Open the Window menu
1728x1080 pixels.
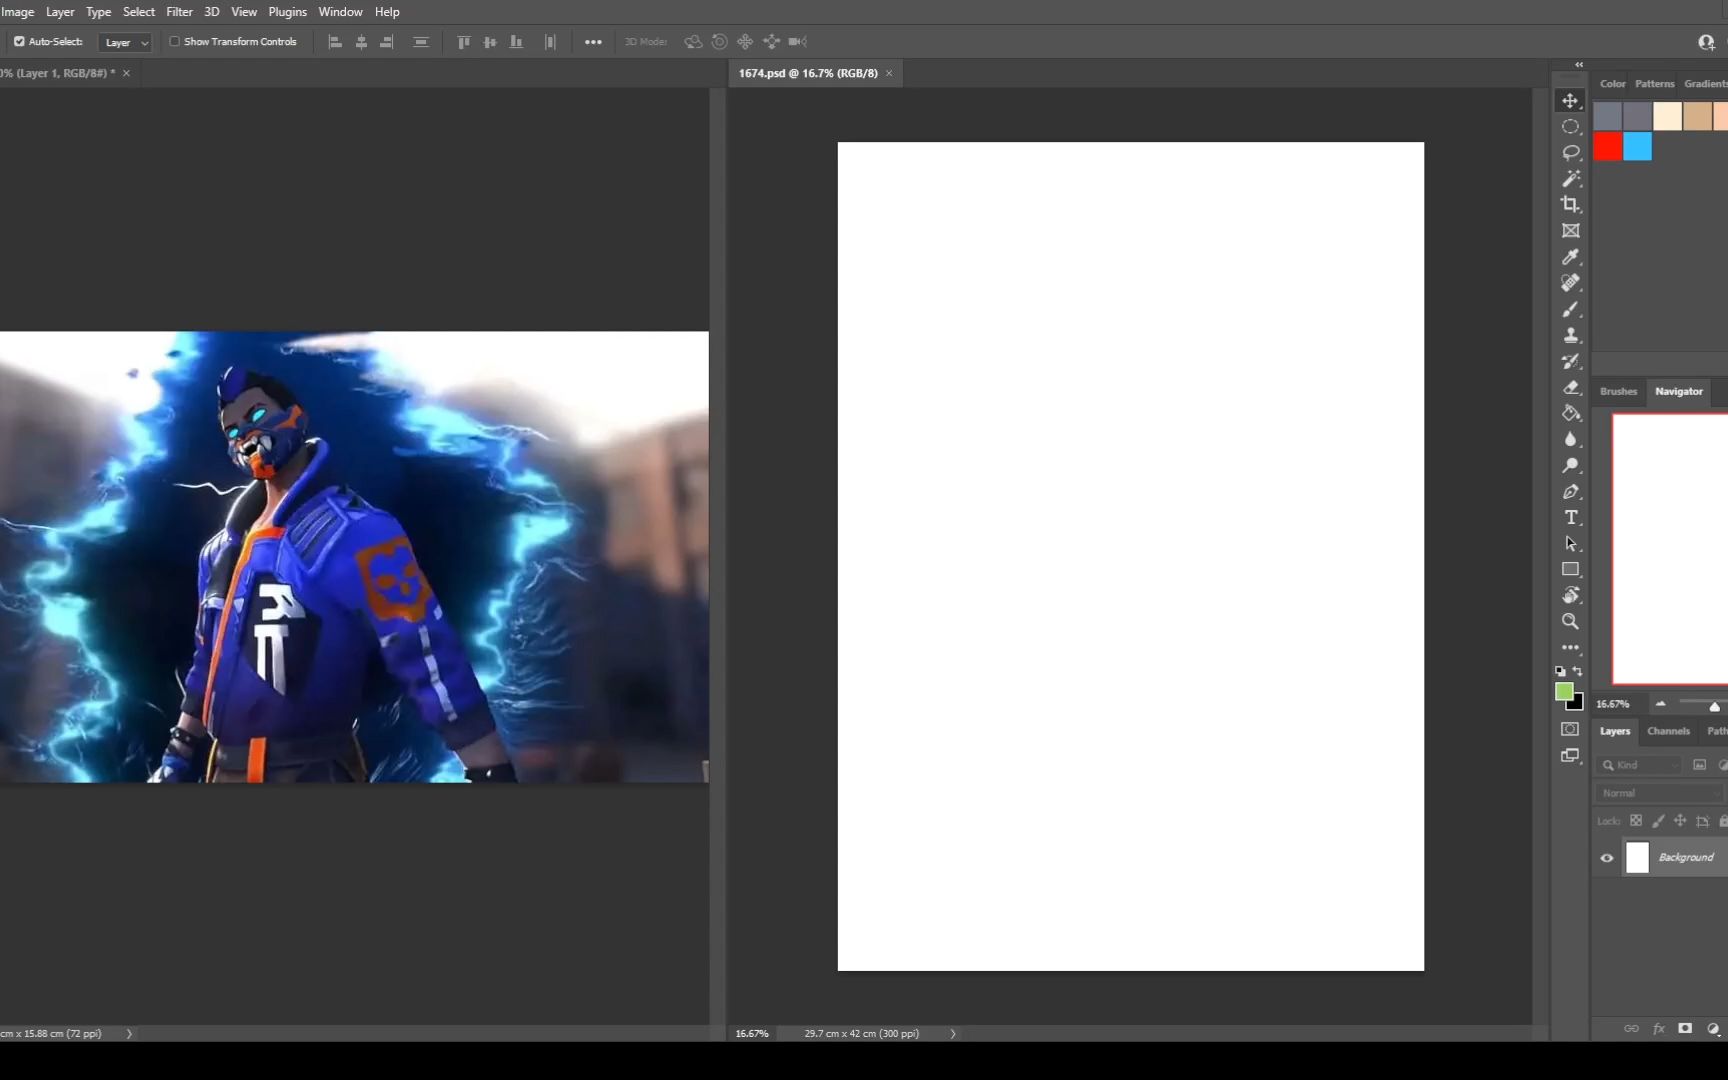coord(340,12)
